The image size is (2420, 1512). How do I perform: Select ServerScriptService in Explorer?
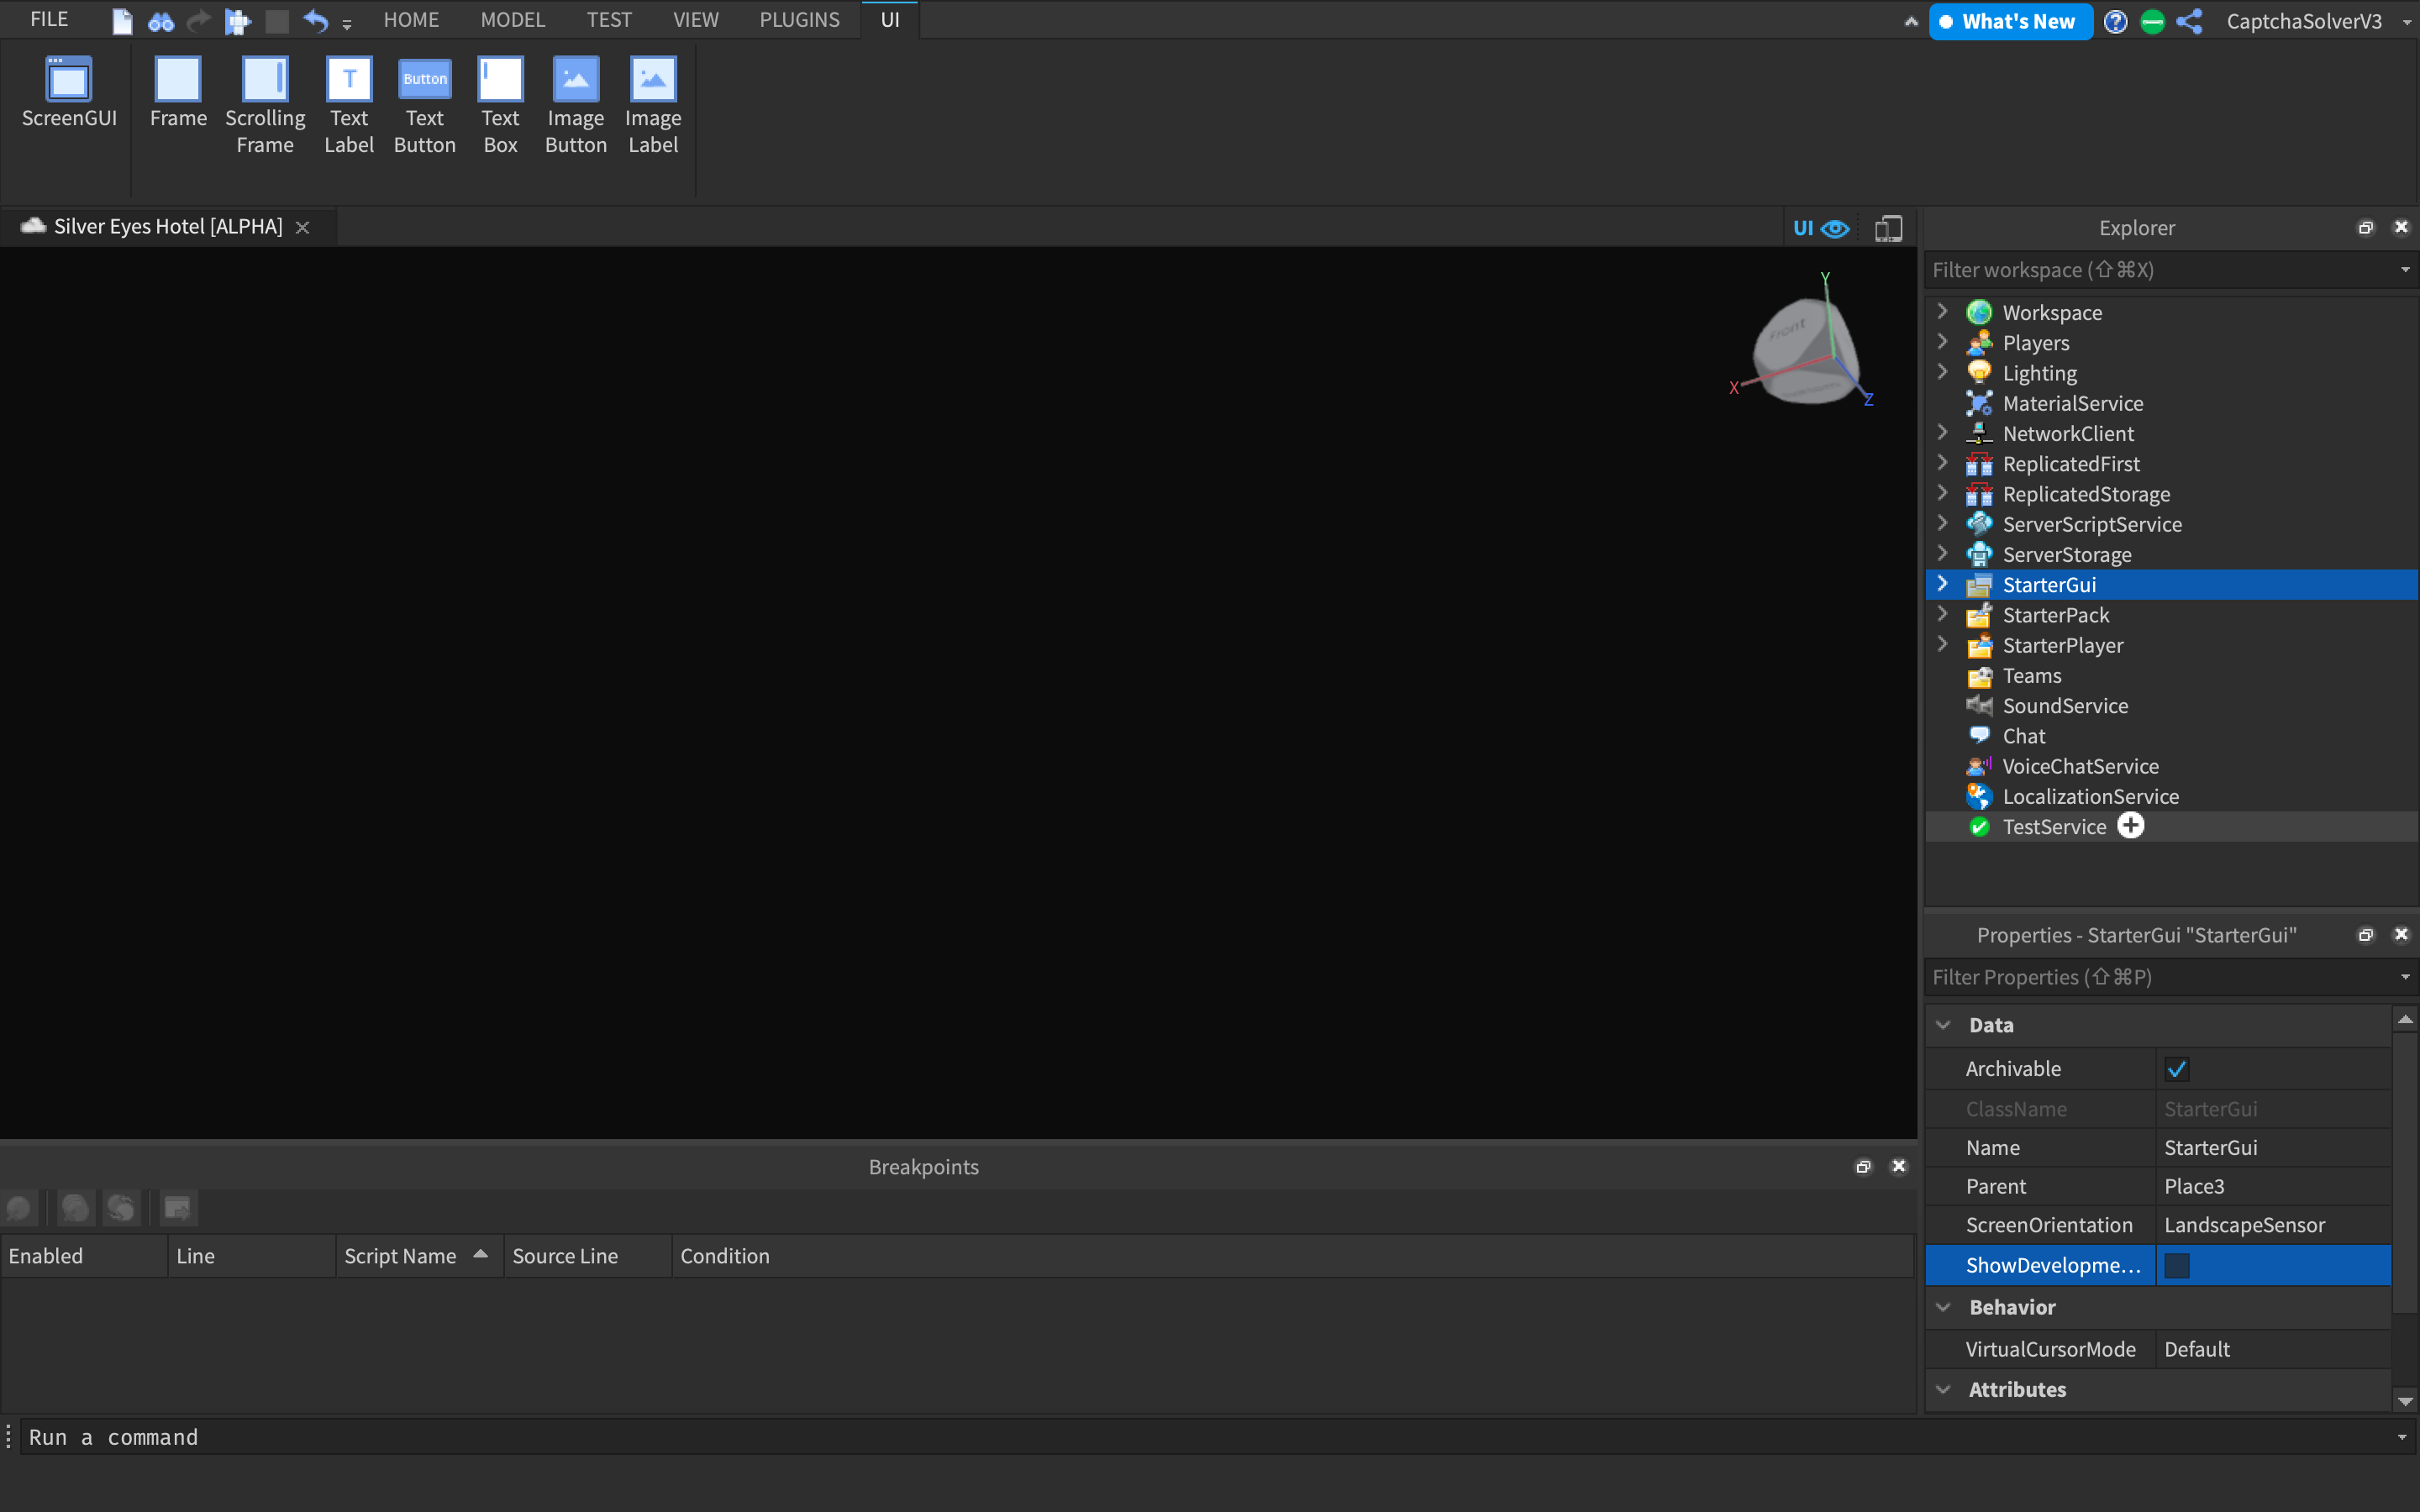pyautogui.click(x=2092, y=524)
